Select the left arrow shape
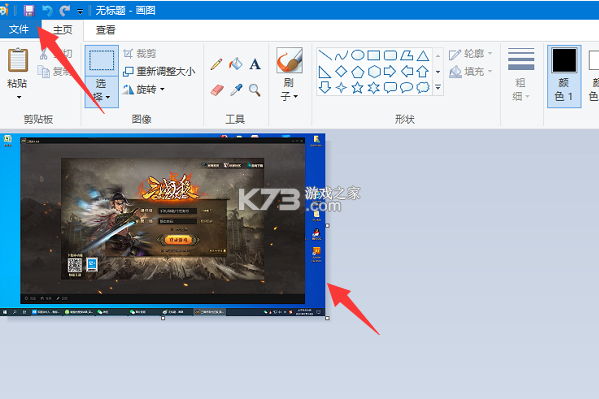599x399 pixels. (x=407, y=71)
